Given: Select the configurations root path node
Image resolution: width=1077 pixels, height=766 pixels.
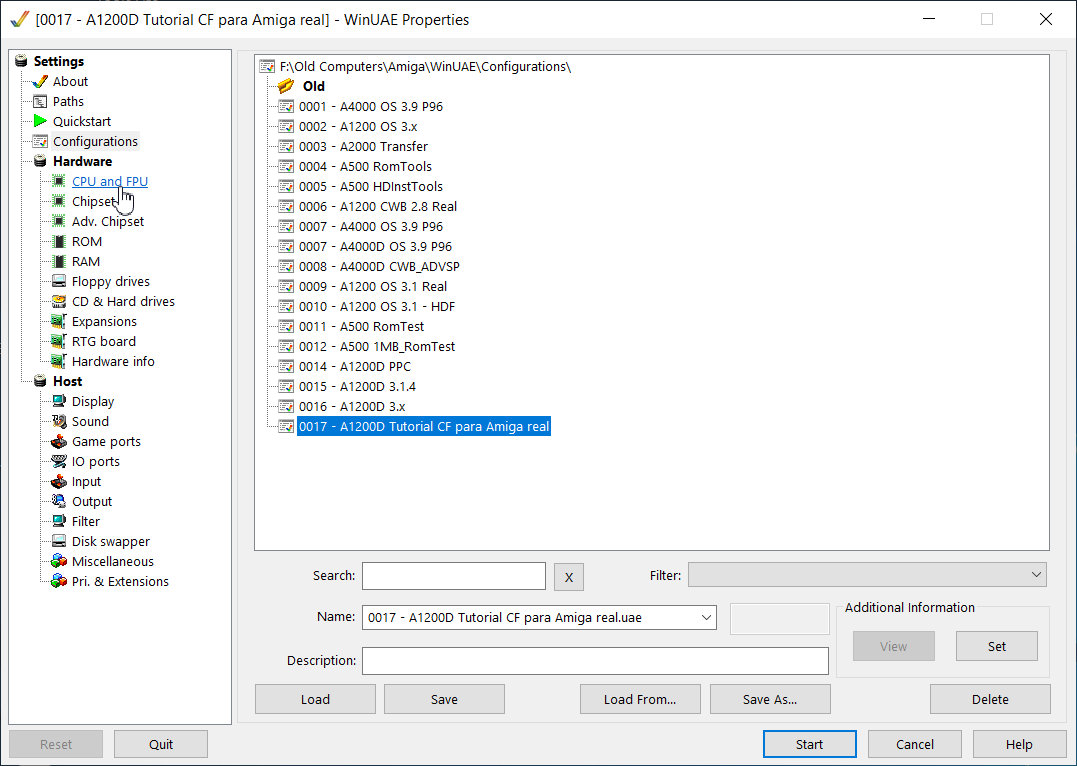Looking at the screenshot, I should (425, 67).
